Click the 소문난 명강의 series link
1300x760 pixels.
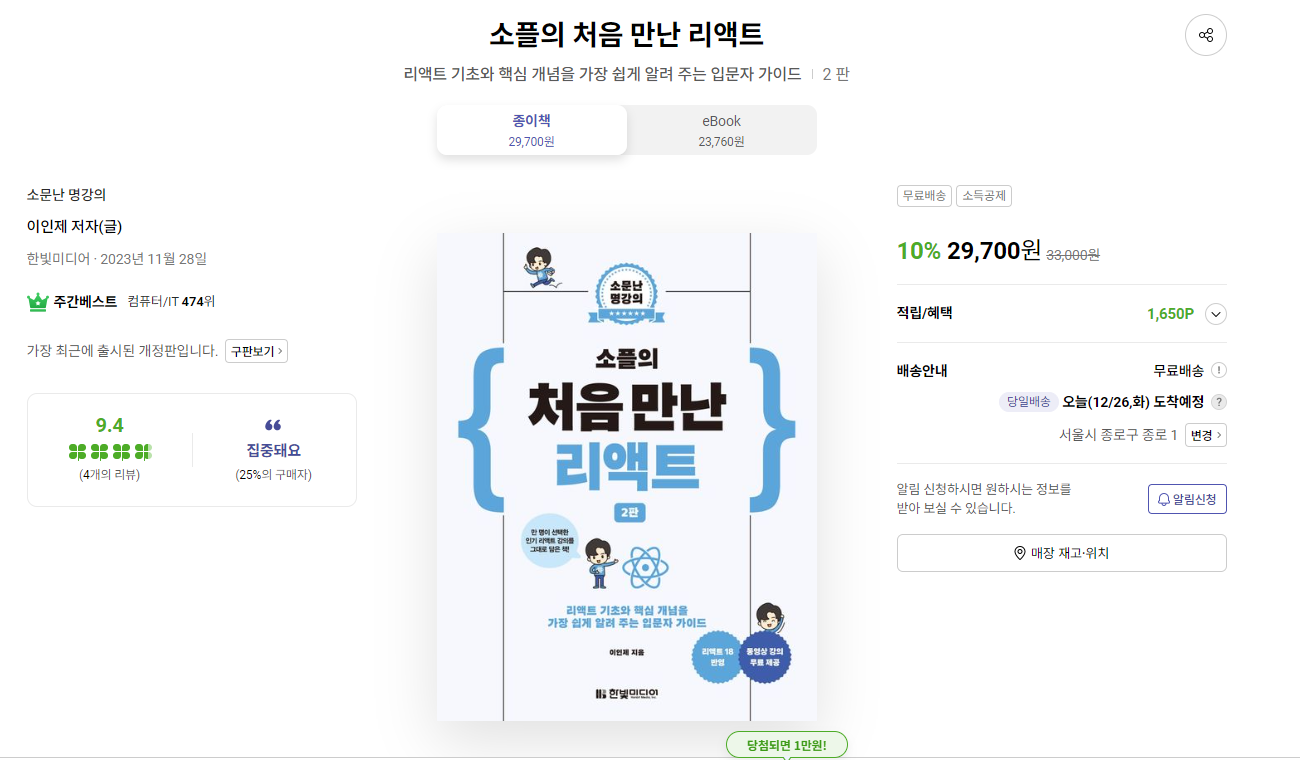point(66,194)
